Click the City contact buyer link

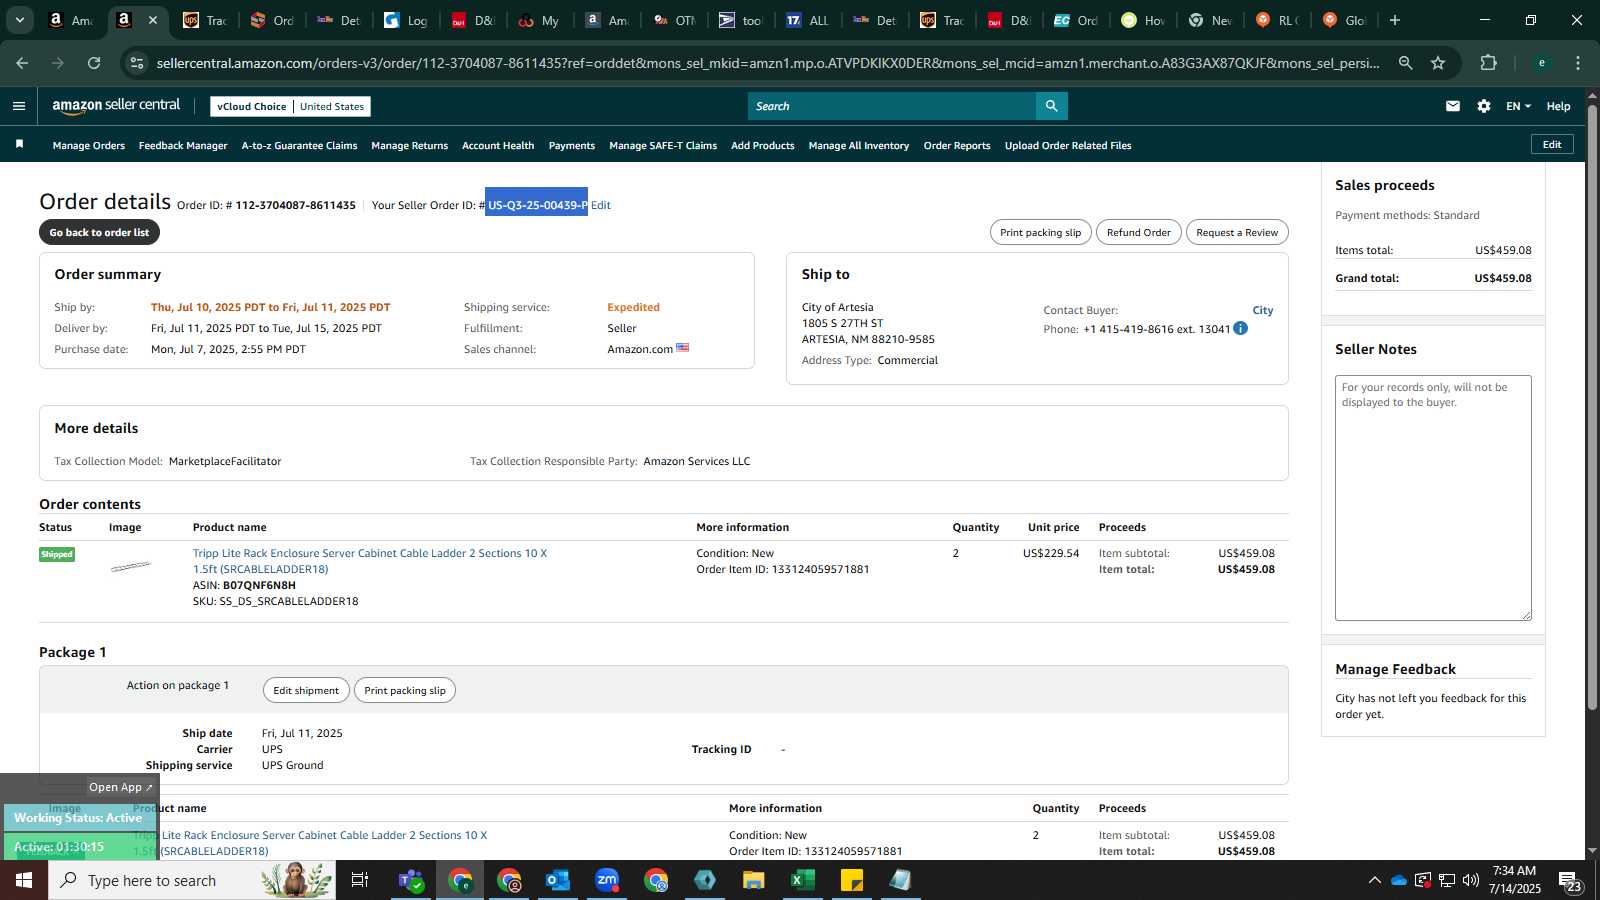click(x=1262, y=310)
